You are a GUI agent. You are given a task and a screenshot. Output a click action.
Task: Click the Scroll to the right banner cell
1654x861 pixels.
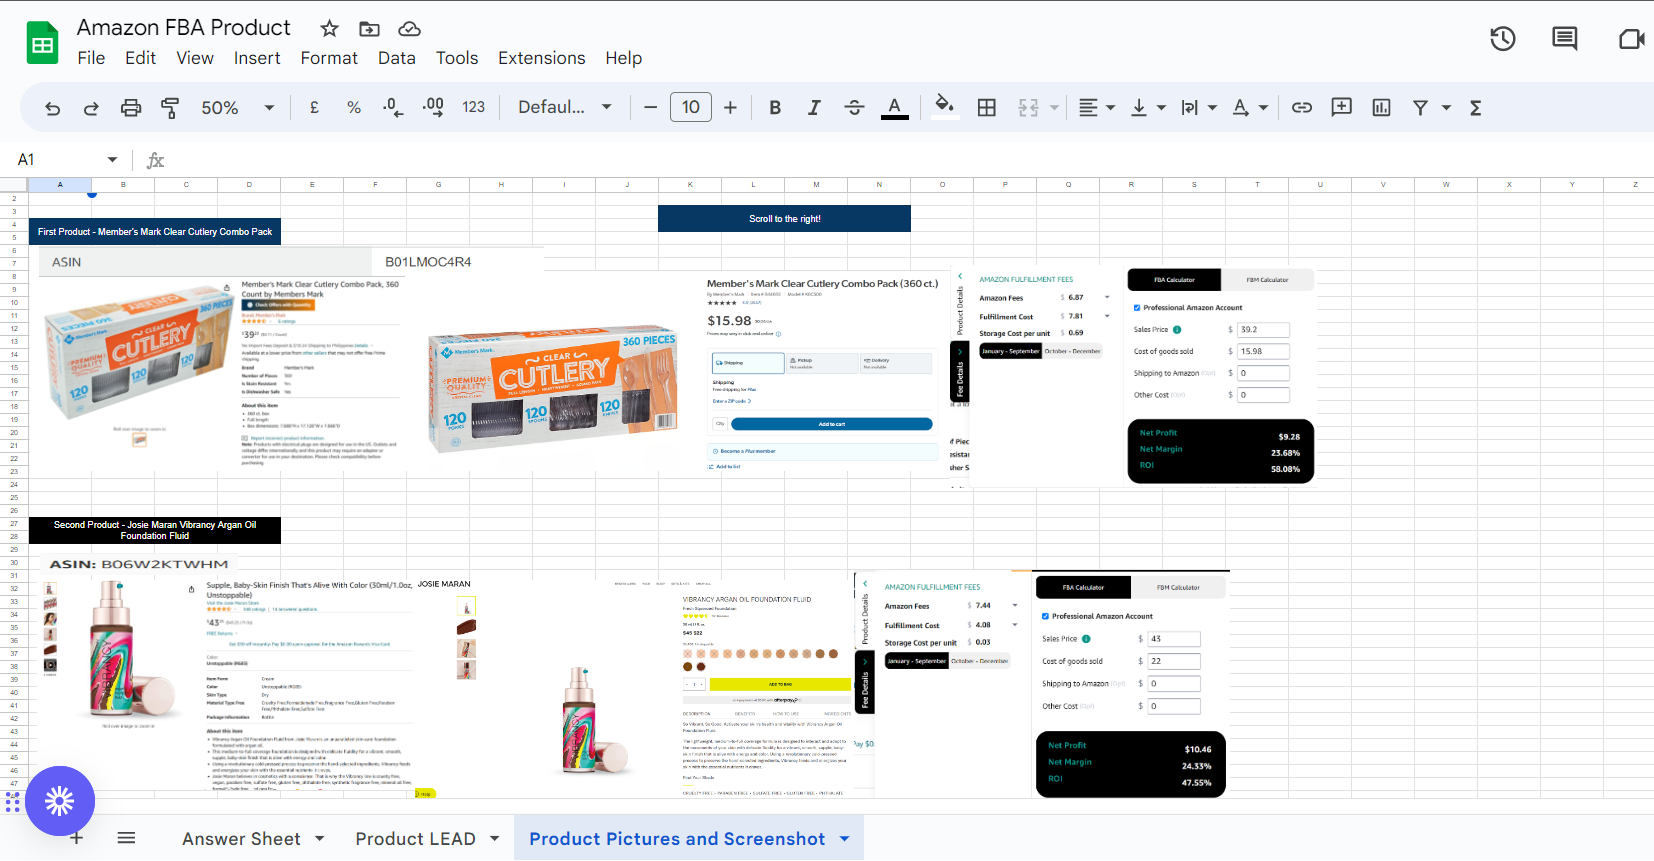[784, 219]
